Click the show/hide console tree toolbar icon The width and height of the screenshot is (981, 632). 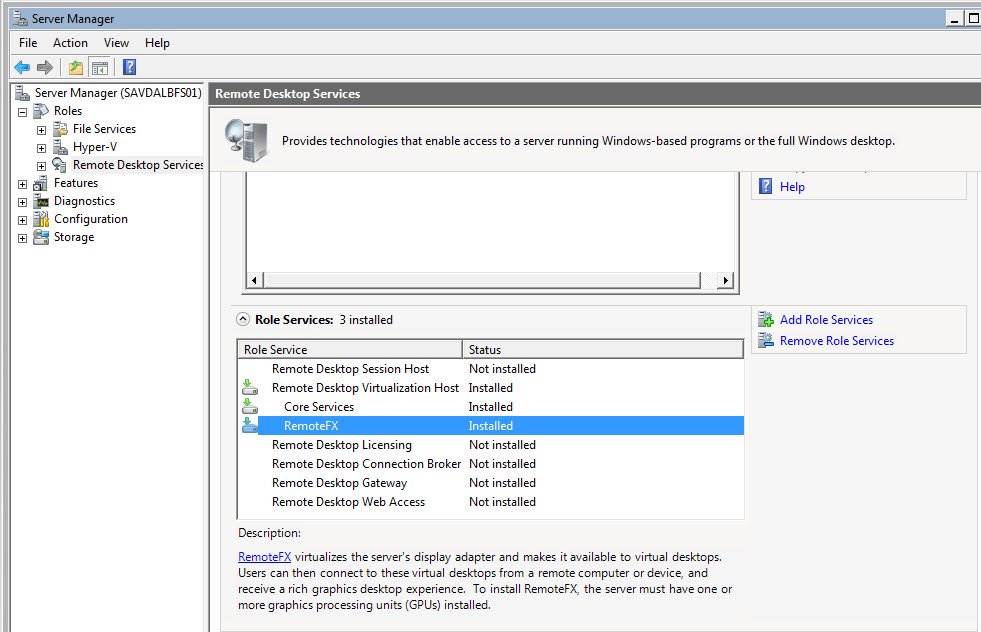(x=99, y=67)
